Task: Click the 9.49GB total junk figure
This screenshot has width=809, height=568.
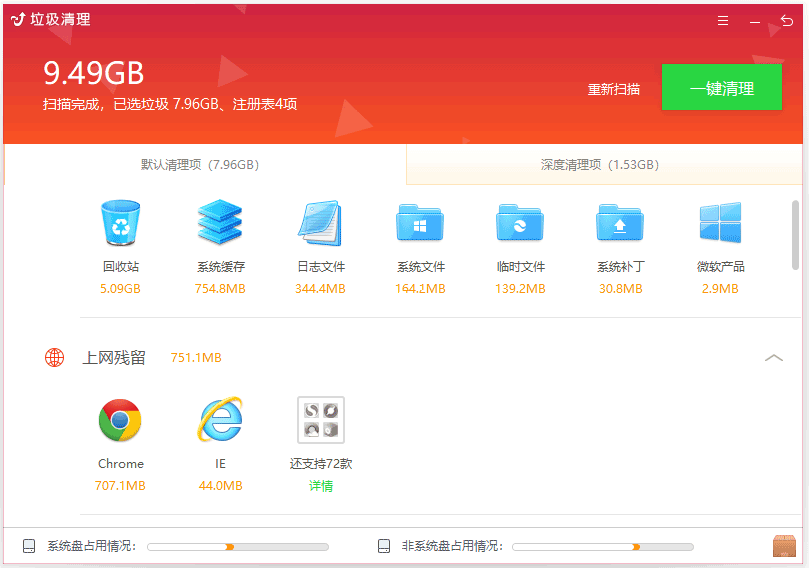Action: 93,73
